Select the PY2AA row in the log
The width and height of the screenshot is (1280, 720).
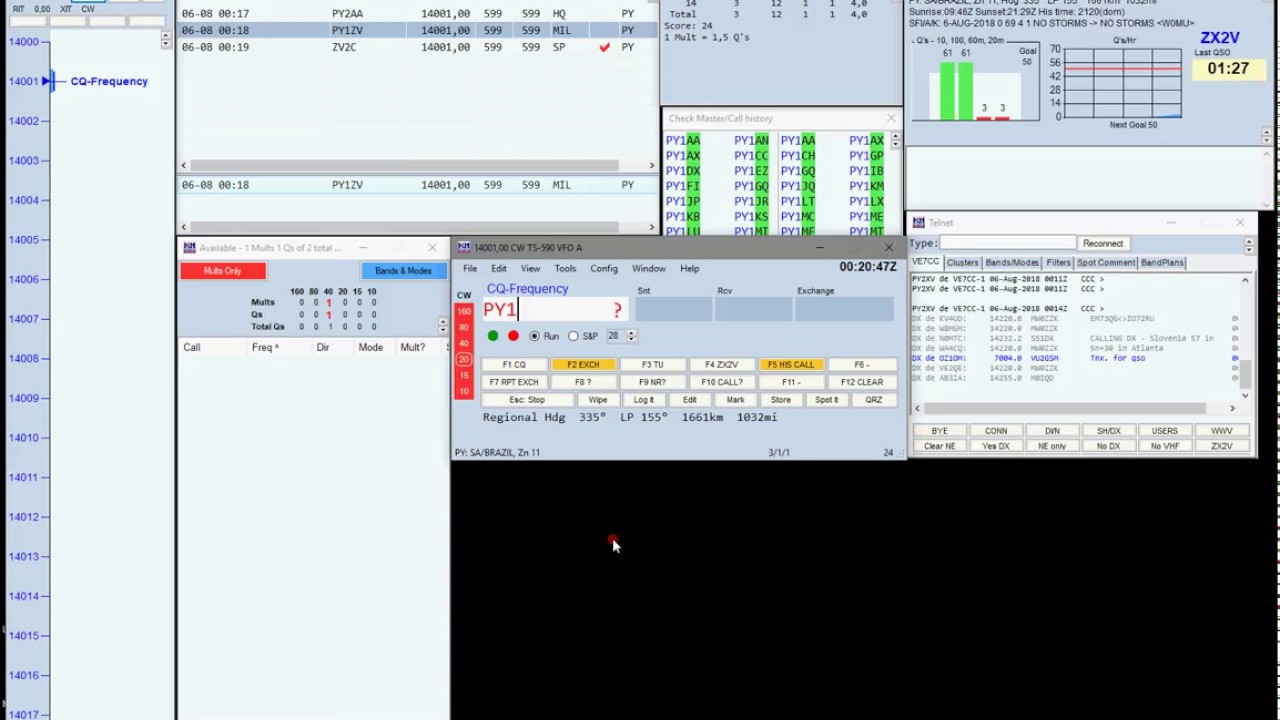(x=418, y=14)
